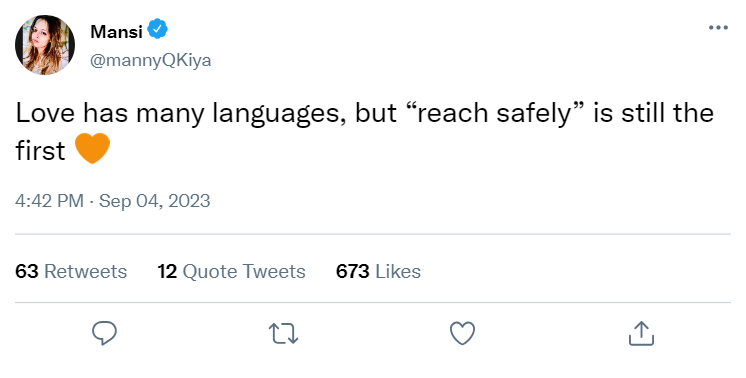Share the tweet via share icon

(641, 333)
